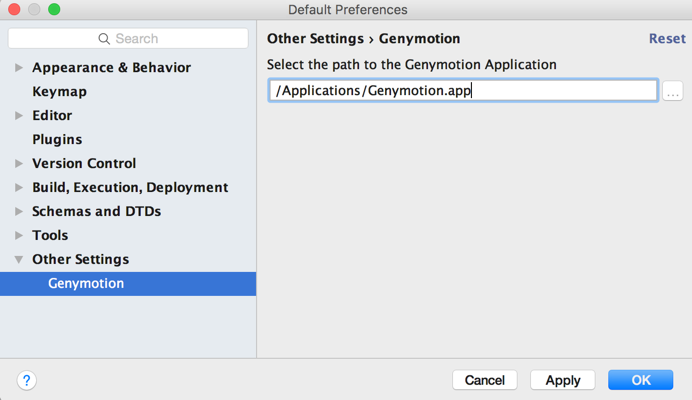Collapse the Other Settings section
The height and width of the screenshot is (400, 692).
click(19, 260)
